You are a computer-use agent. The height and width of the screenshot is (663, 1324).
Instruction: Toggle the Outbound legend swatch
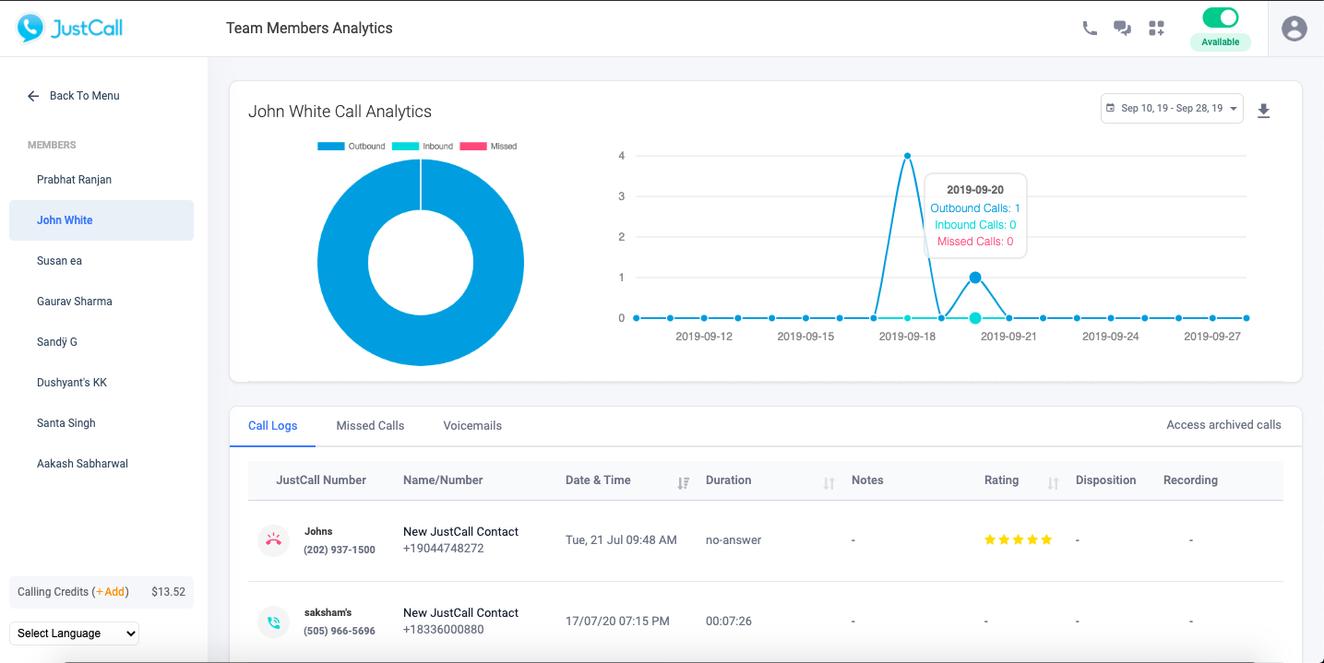tap(331, 146)
